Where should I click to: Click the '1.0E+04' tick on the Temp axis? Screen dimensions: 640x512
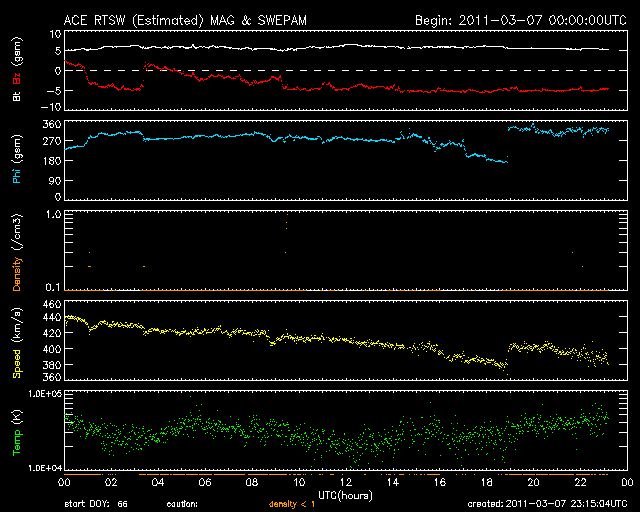(x=45, y=467)
